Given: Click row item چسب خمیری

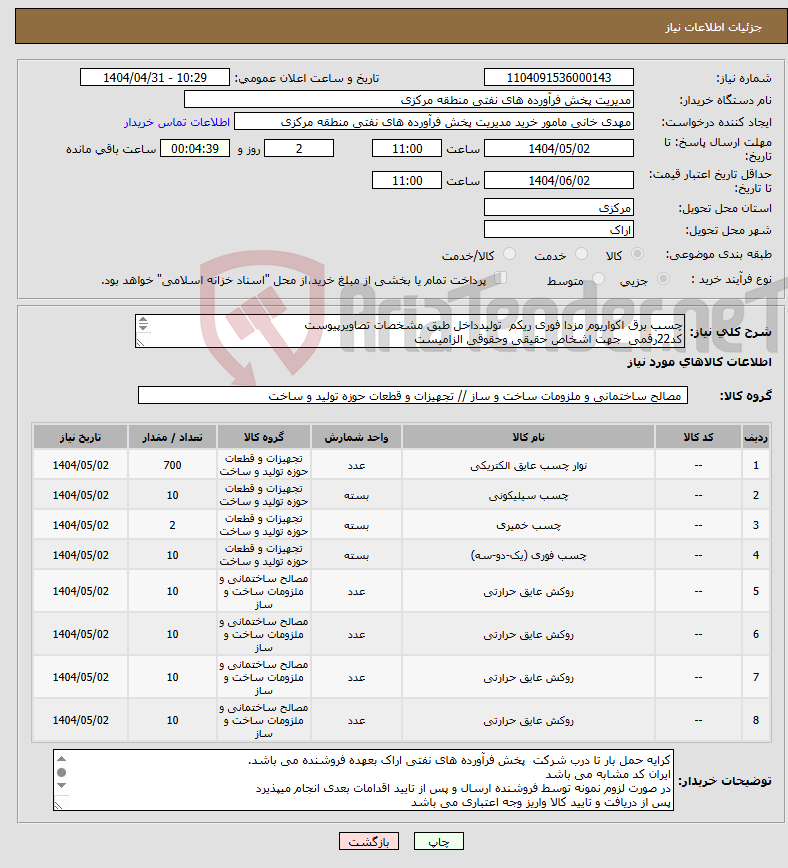Looking at the screenshot, I should click(529, 525).
